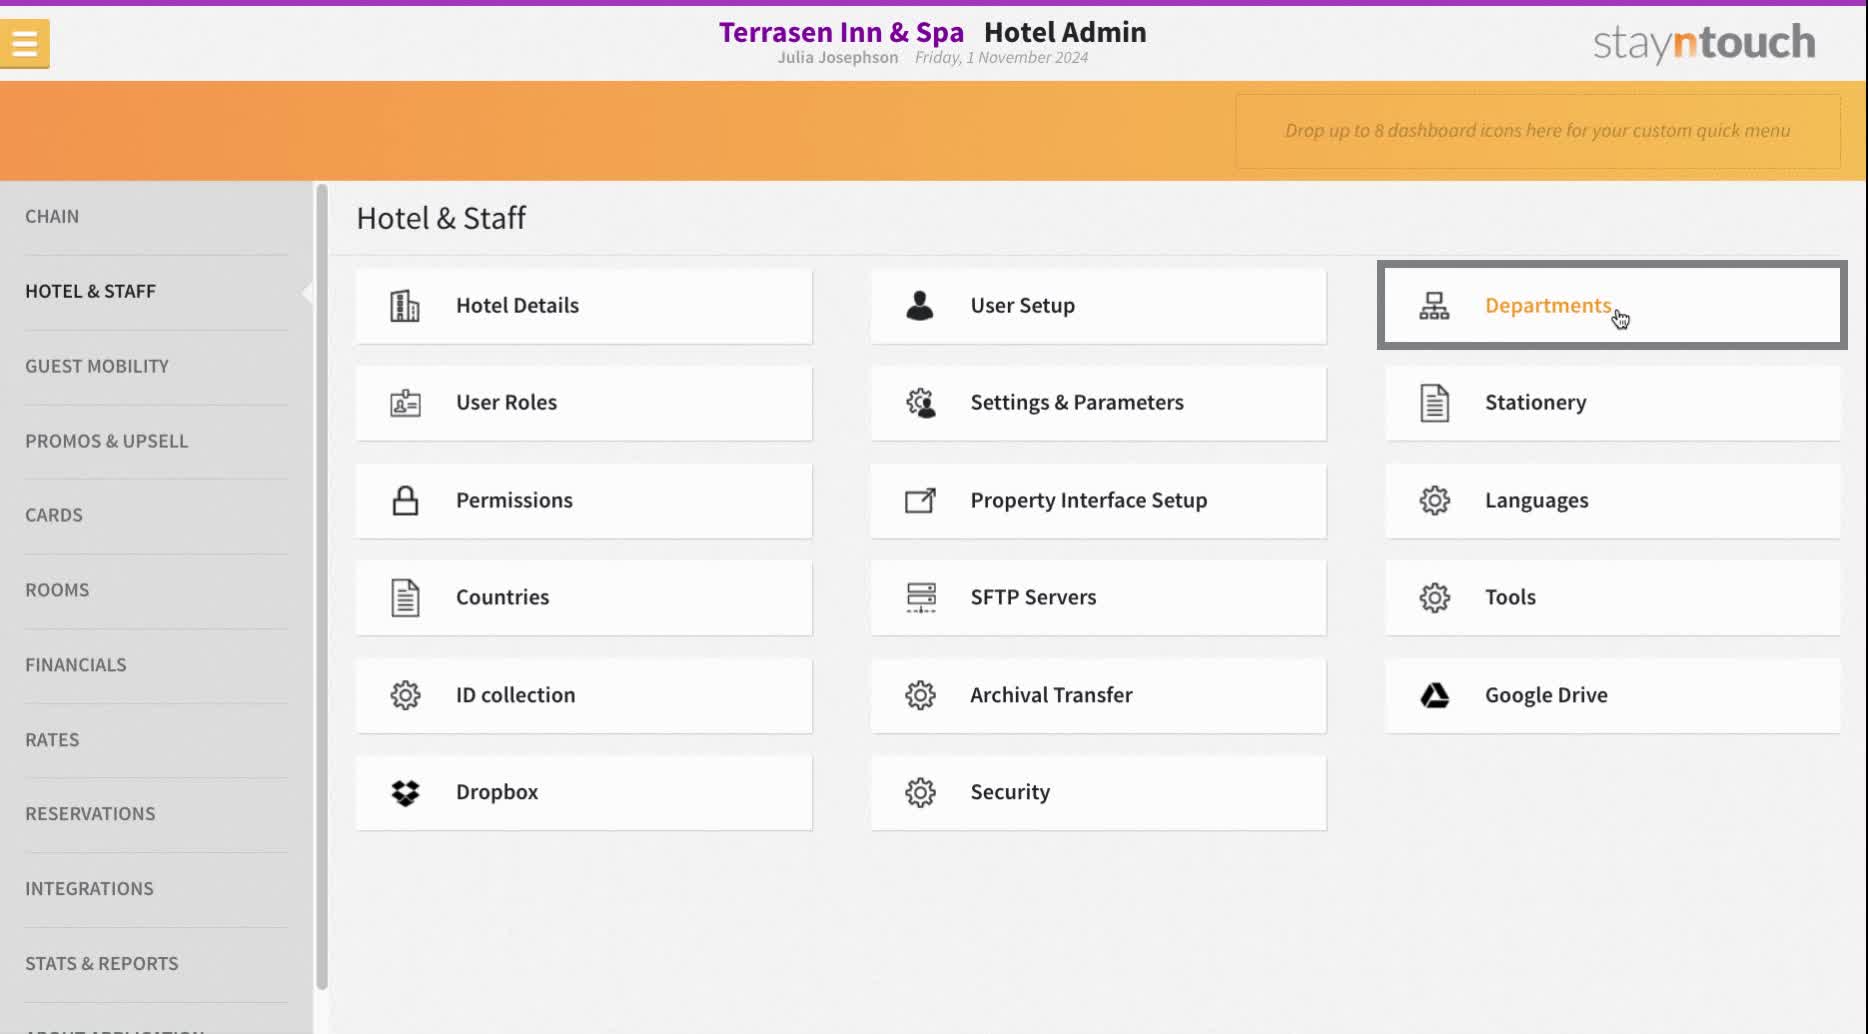Open the Languages label

(x=1536, y=500)
